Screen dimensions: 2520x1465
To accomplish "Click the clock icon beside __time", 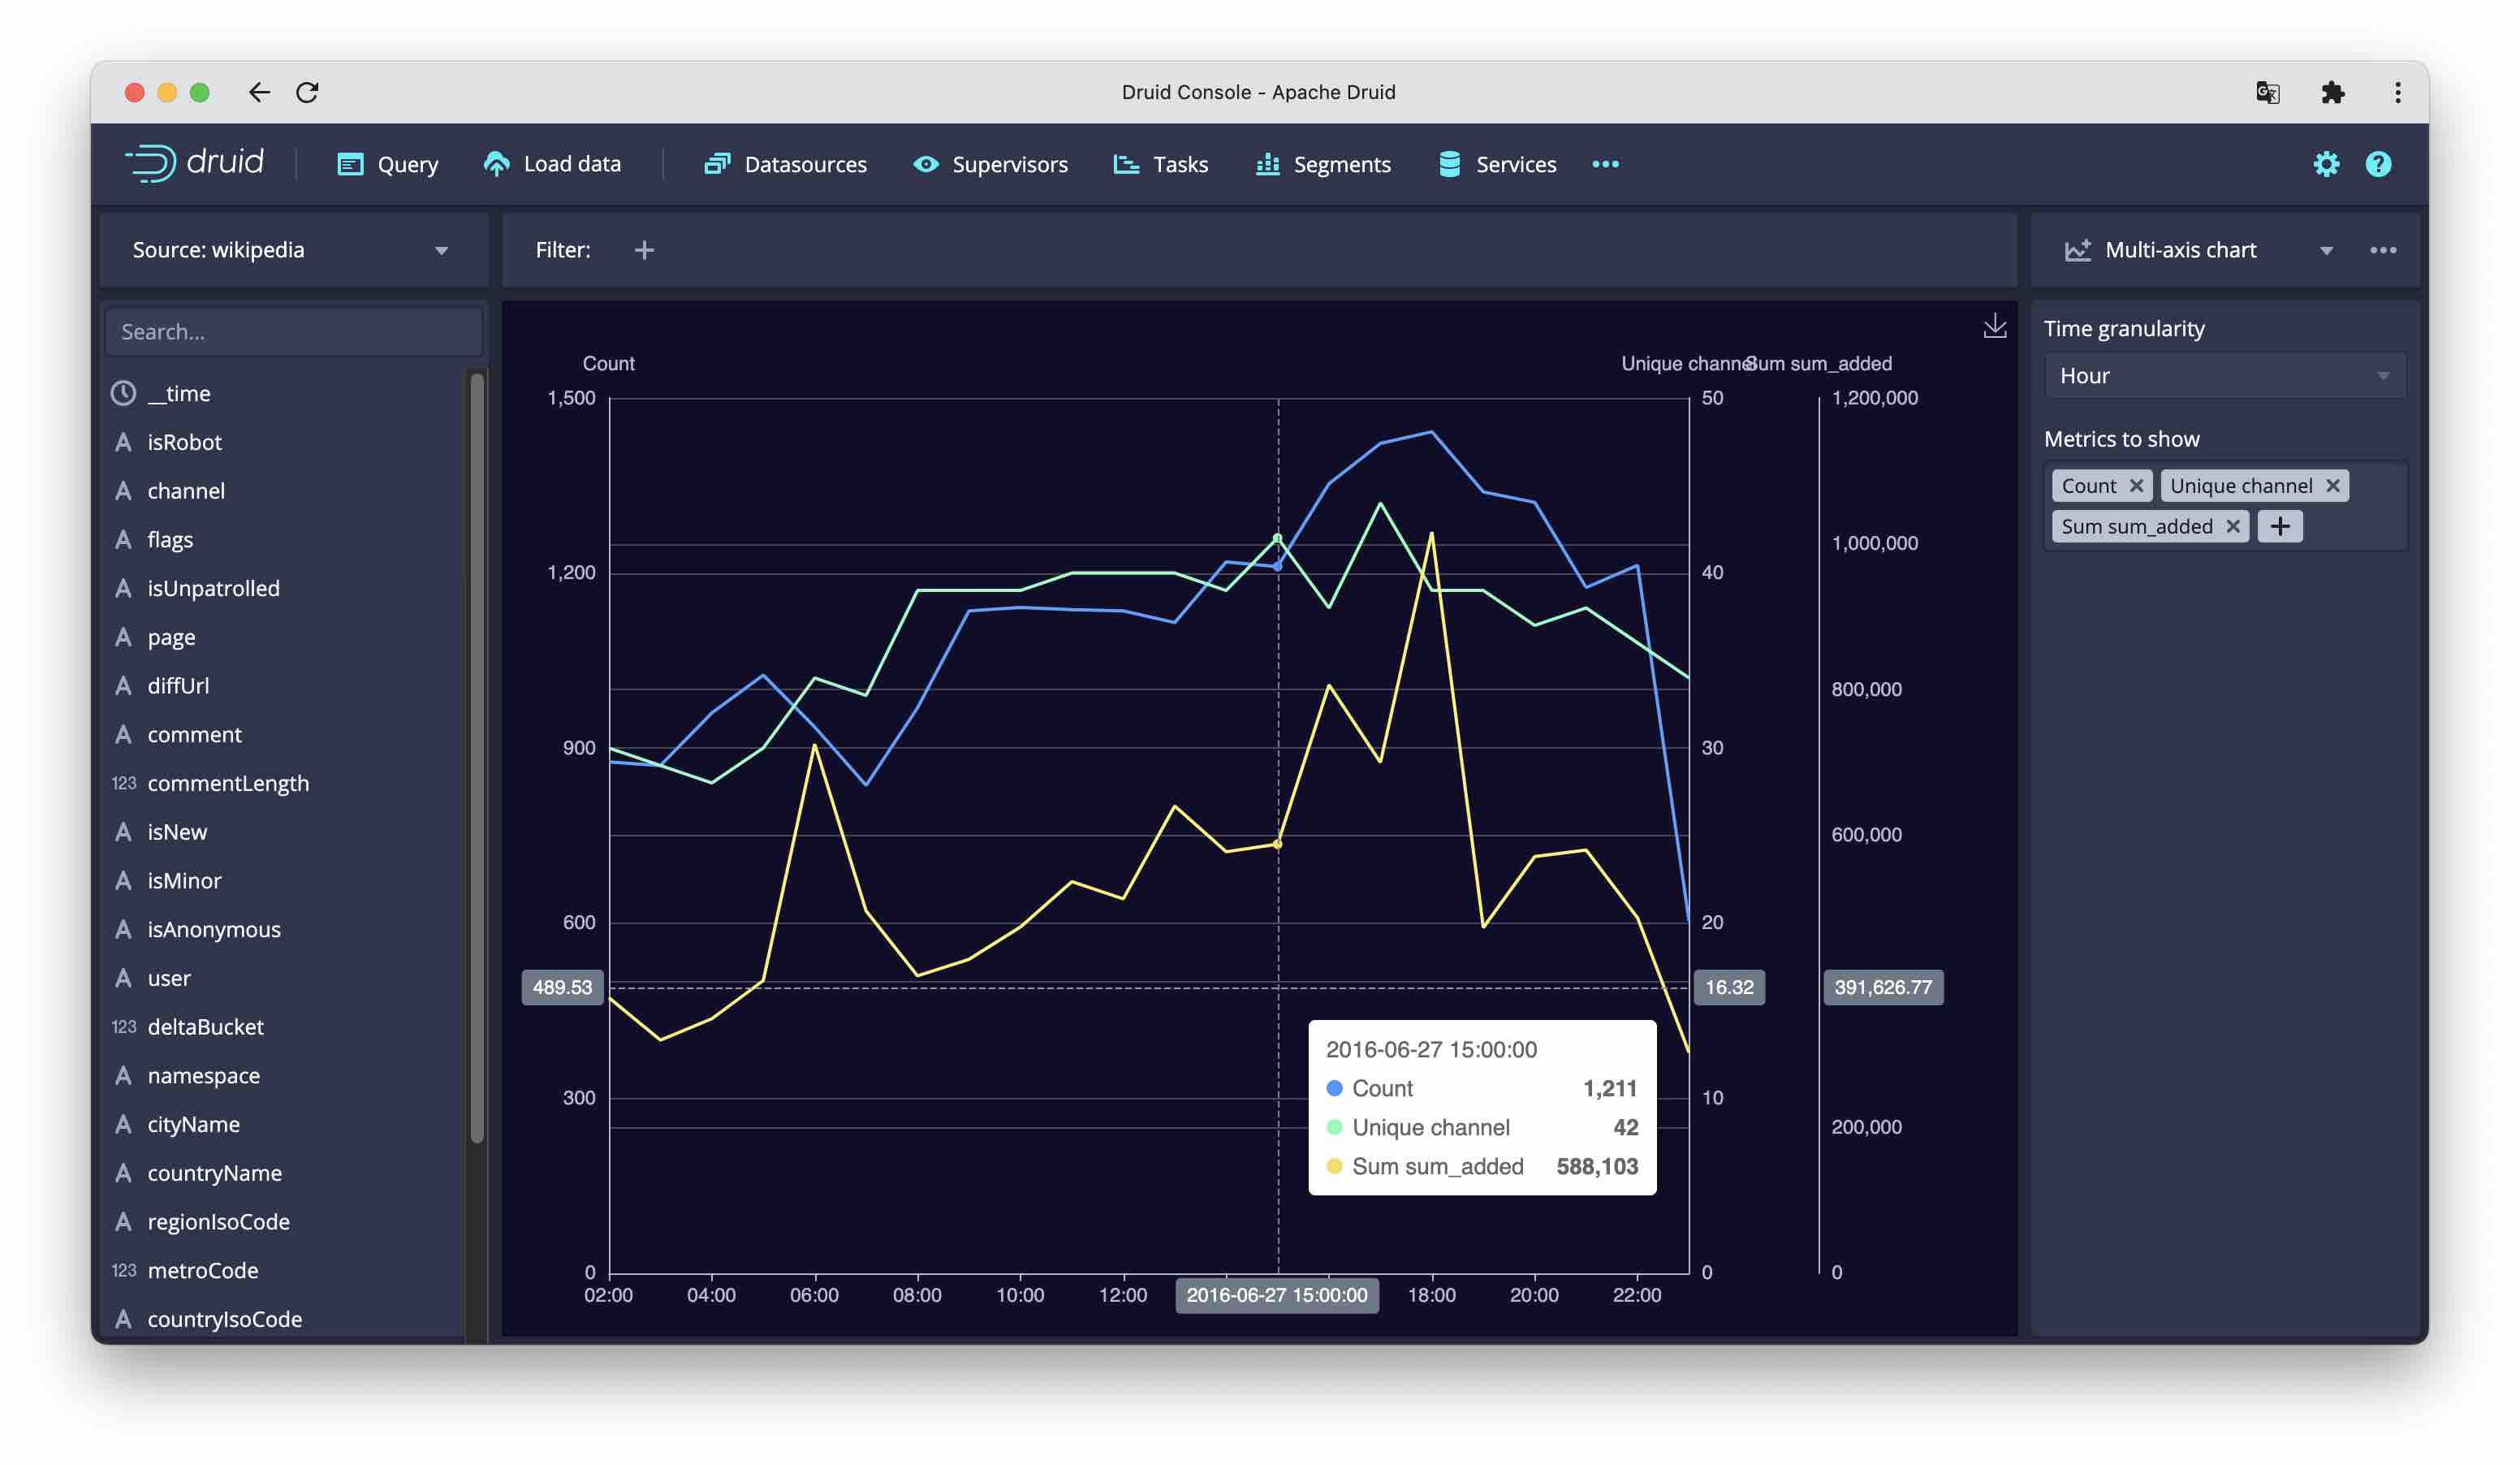I will [122, 393].
